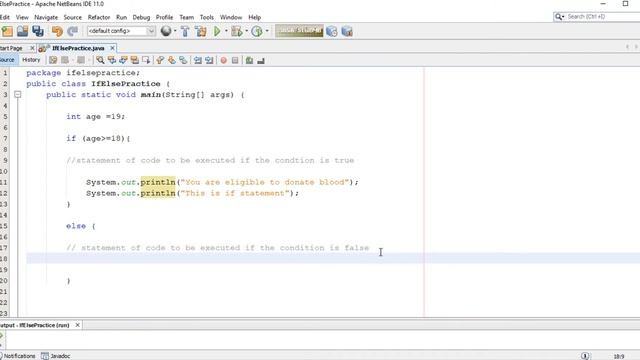Click the last cube icon in the main toolbar
This screenshot has width=640, height=360.
[x=347, y=31]
